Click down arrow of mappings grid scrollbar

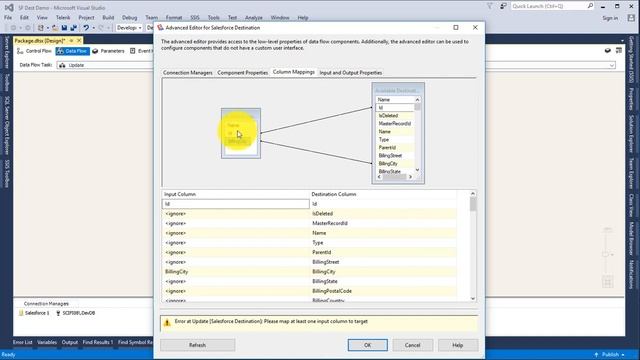tap(473, 299)
